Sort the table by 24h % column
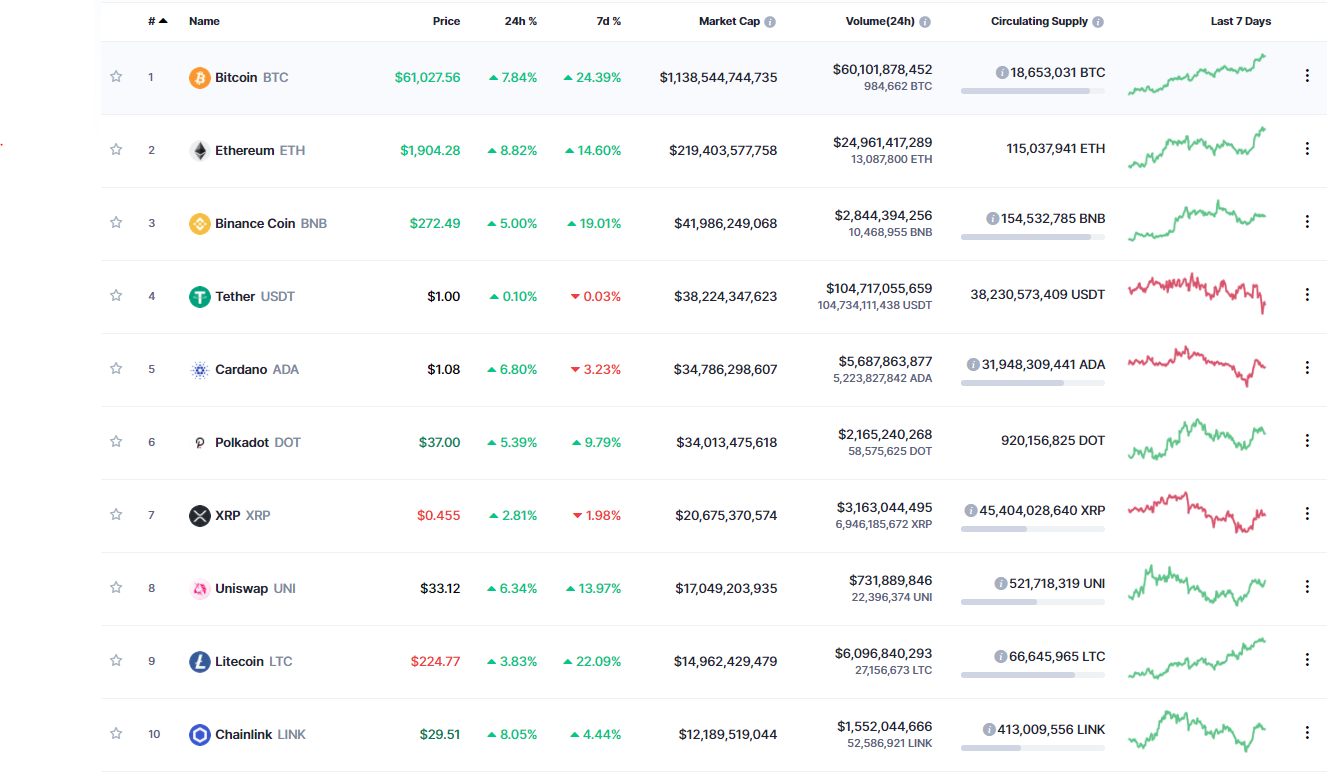Image resolution: width=1327 pixels, height=775 pixels. click(521, 21)
